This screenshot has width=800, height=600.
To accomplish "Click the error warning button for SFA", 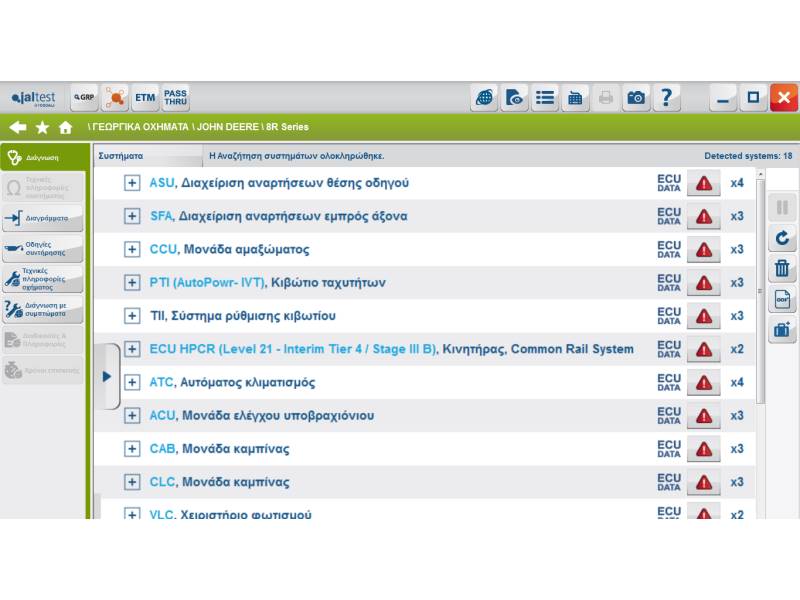I will (x=704, y=216).
